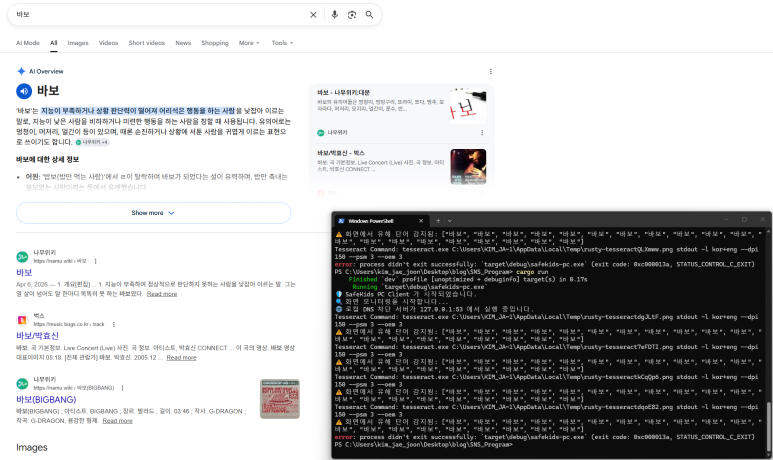This screenshot has height=460, width=773.
Task: Click the 박효신 album cover thumbnail
Action: click(x=468, y=167)
